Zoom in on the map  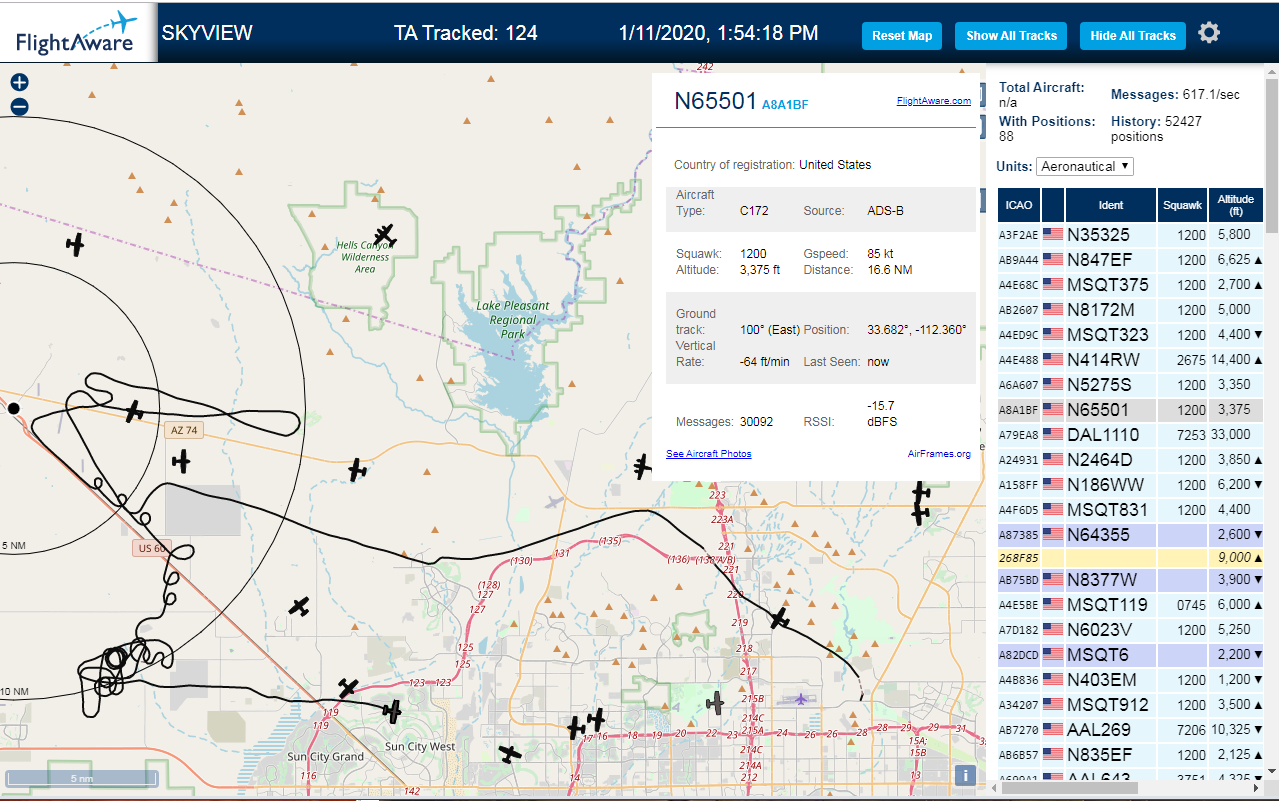tap(19, 83)
